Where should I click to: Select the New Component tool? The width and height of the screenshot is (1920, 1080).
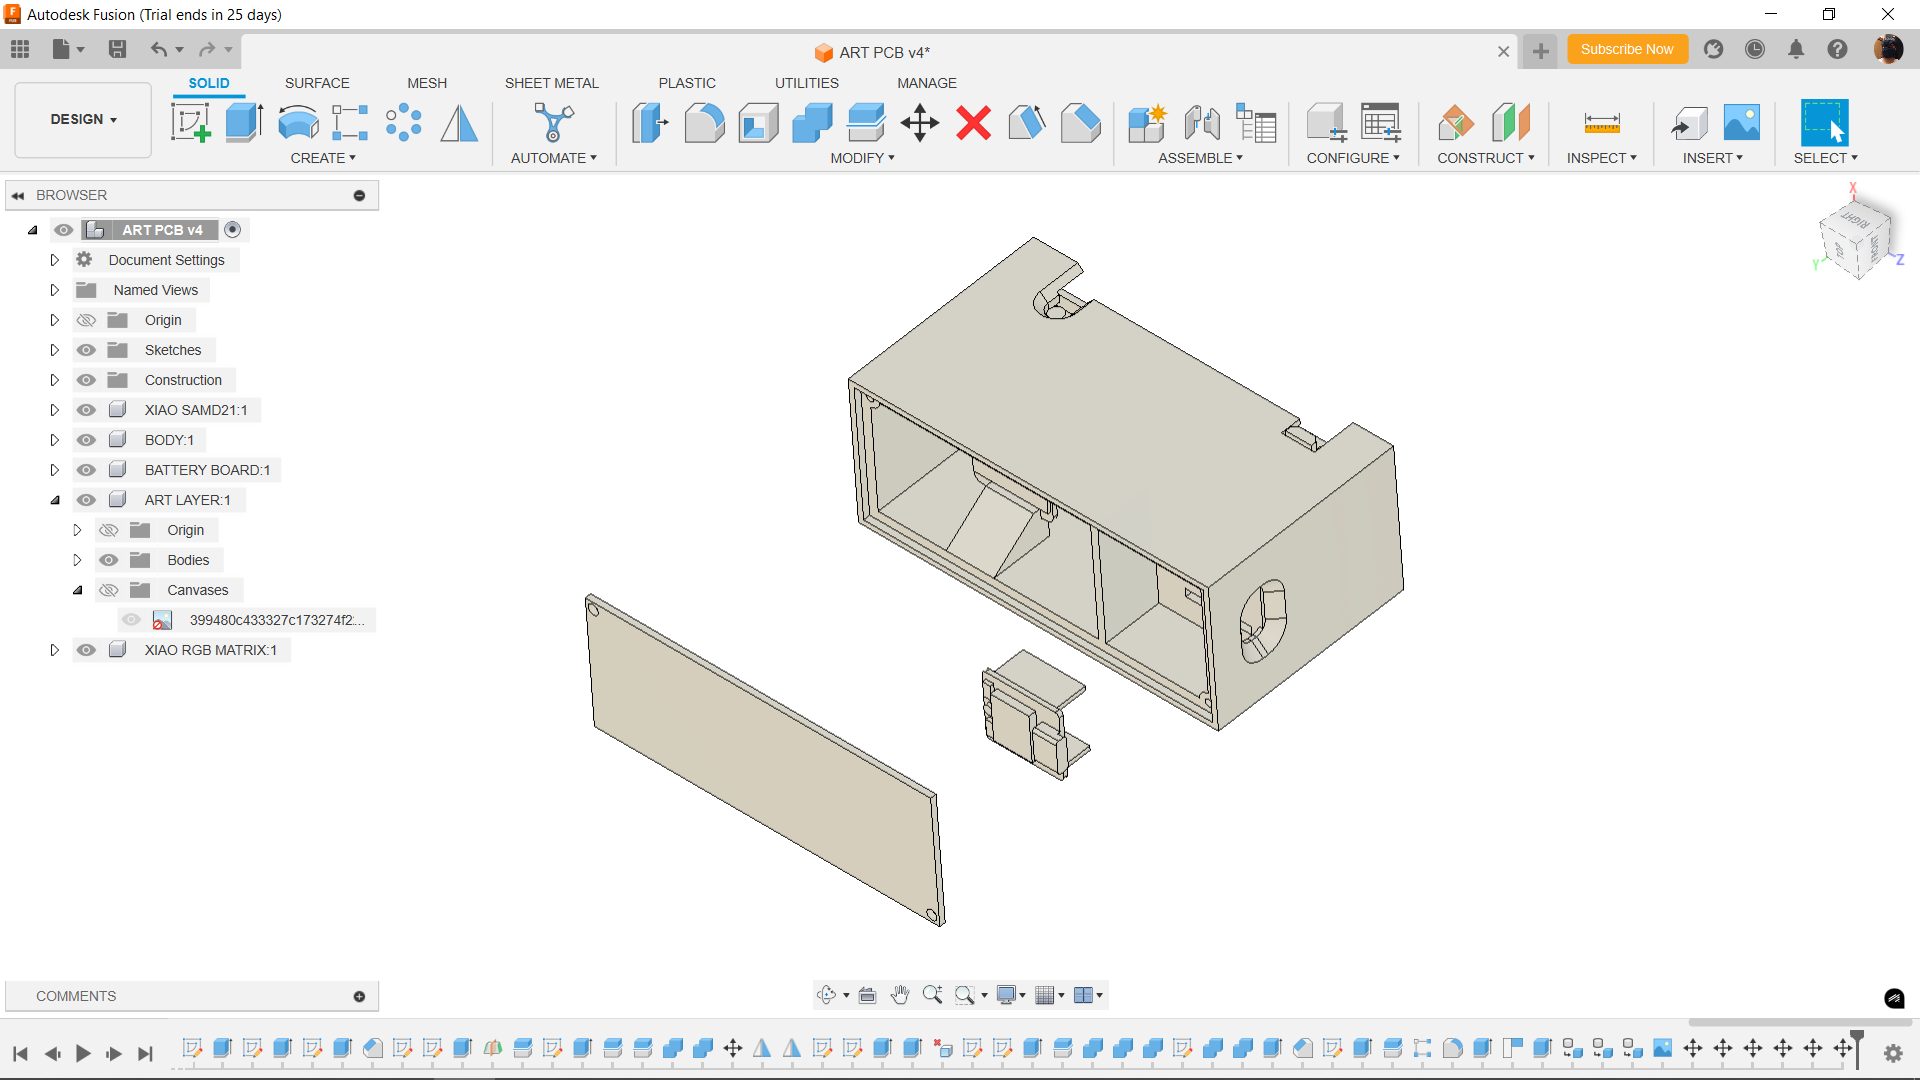pos(1147,123)
